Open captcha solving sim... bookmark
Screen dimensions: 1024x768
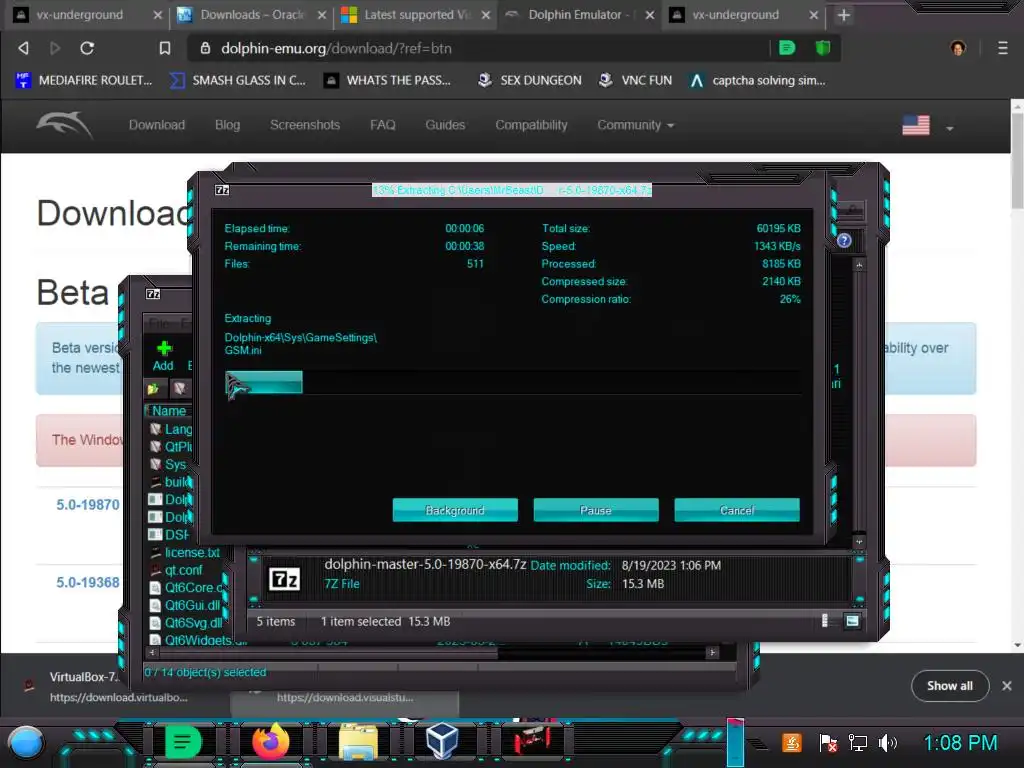coord(758,80)
